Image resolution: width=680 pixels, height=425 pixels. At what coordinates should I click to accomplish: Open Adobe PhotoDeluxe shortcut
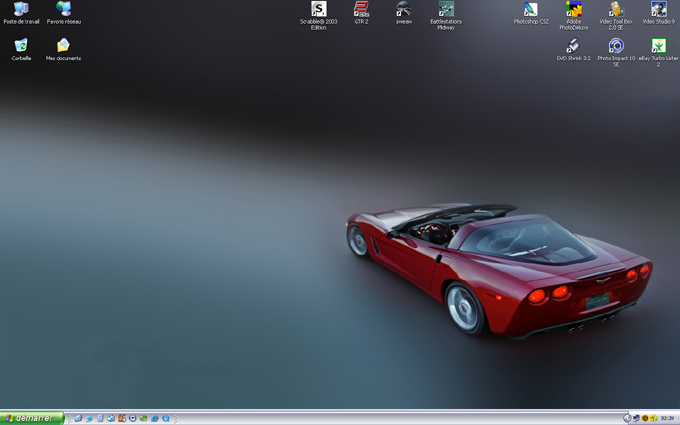tap(574, 10)
